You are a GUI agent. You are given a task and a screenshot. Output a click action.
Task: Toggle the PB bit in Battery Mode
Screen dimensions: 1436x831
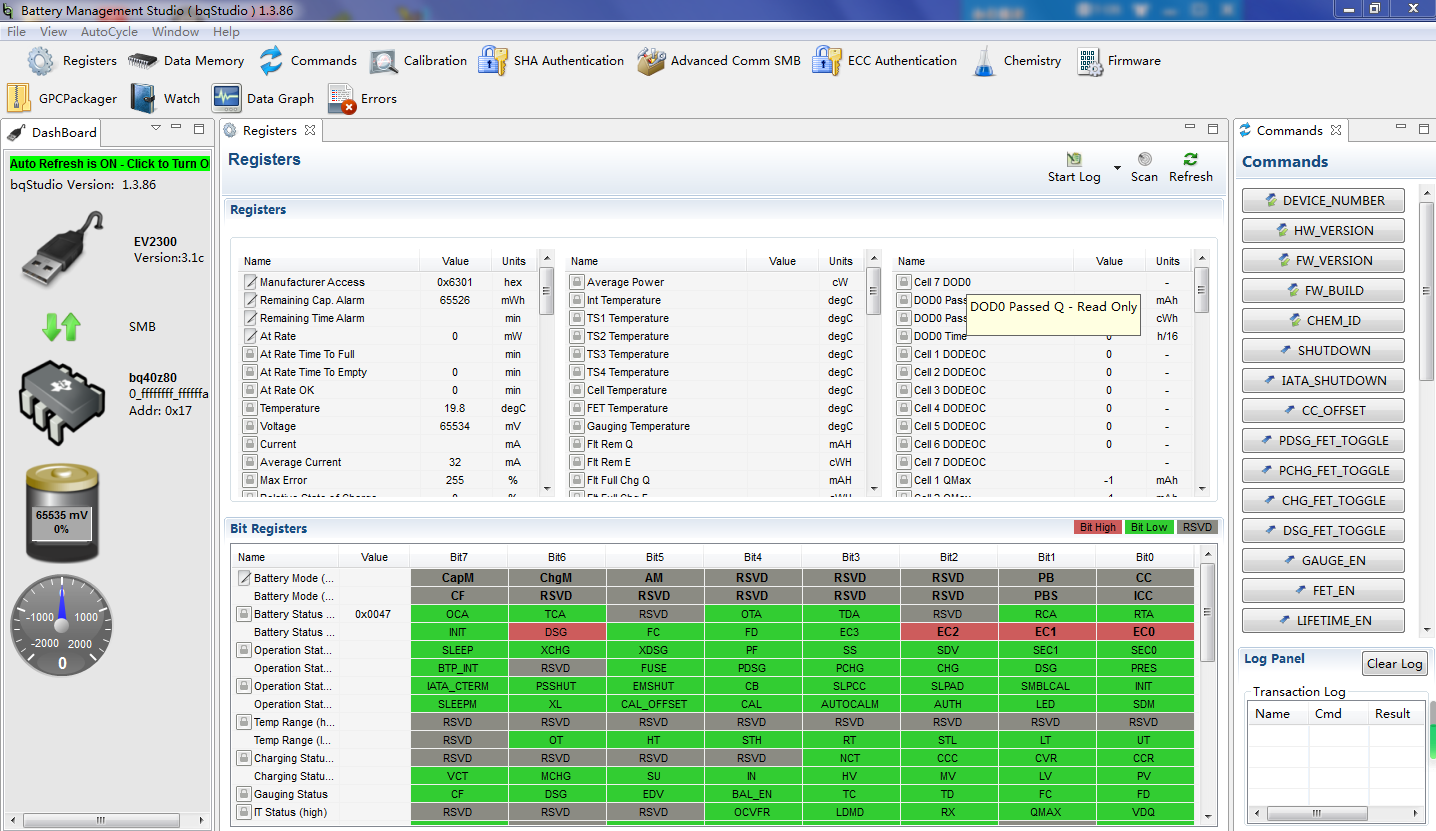pos(1047,578)
